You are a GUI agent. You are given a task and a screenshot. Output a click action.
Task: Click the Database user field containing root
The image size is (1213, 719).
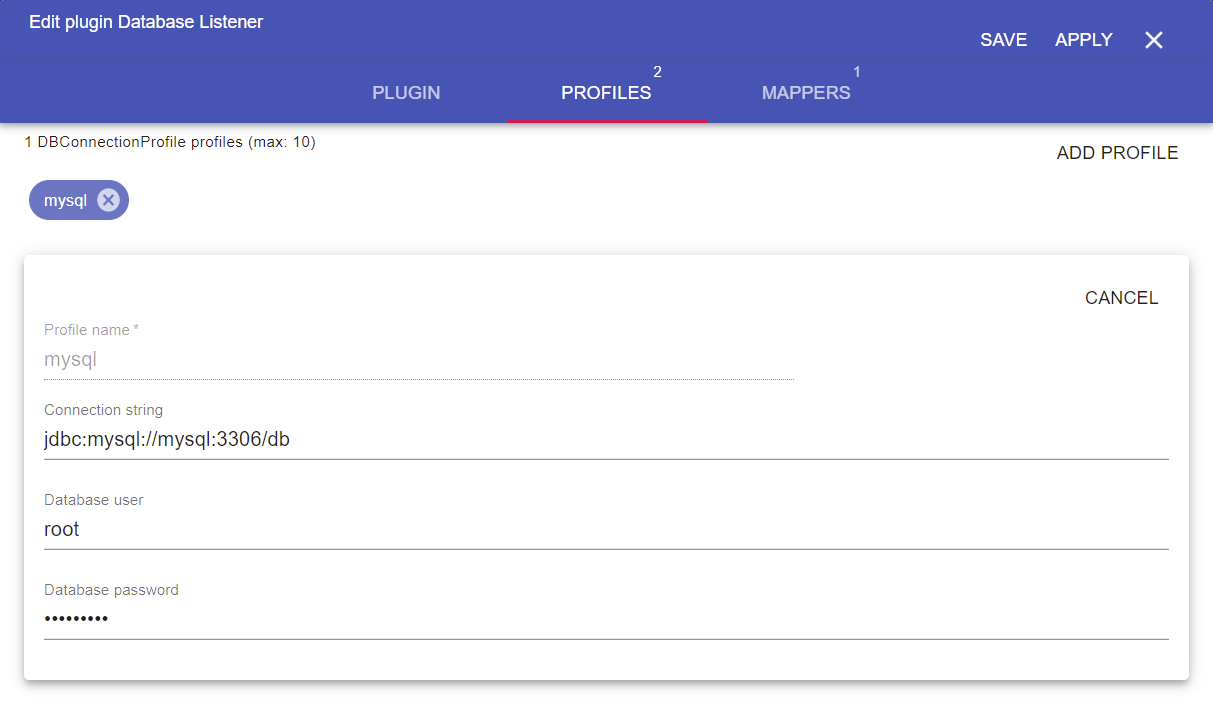[x=606, y=530]
